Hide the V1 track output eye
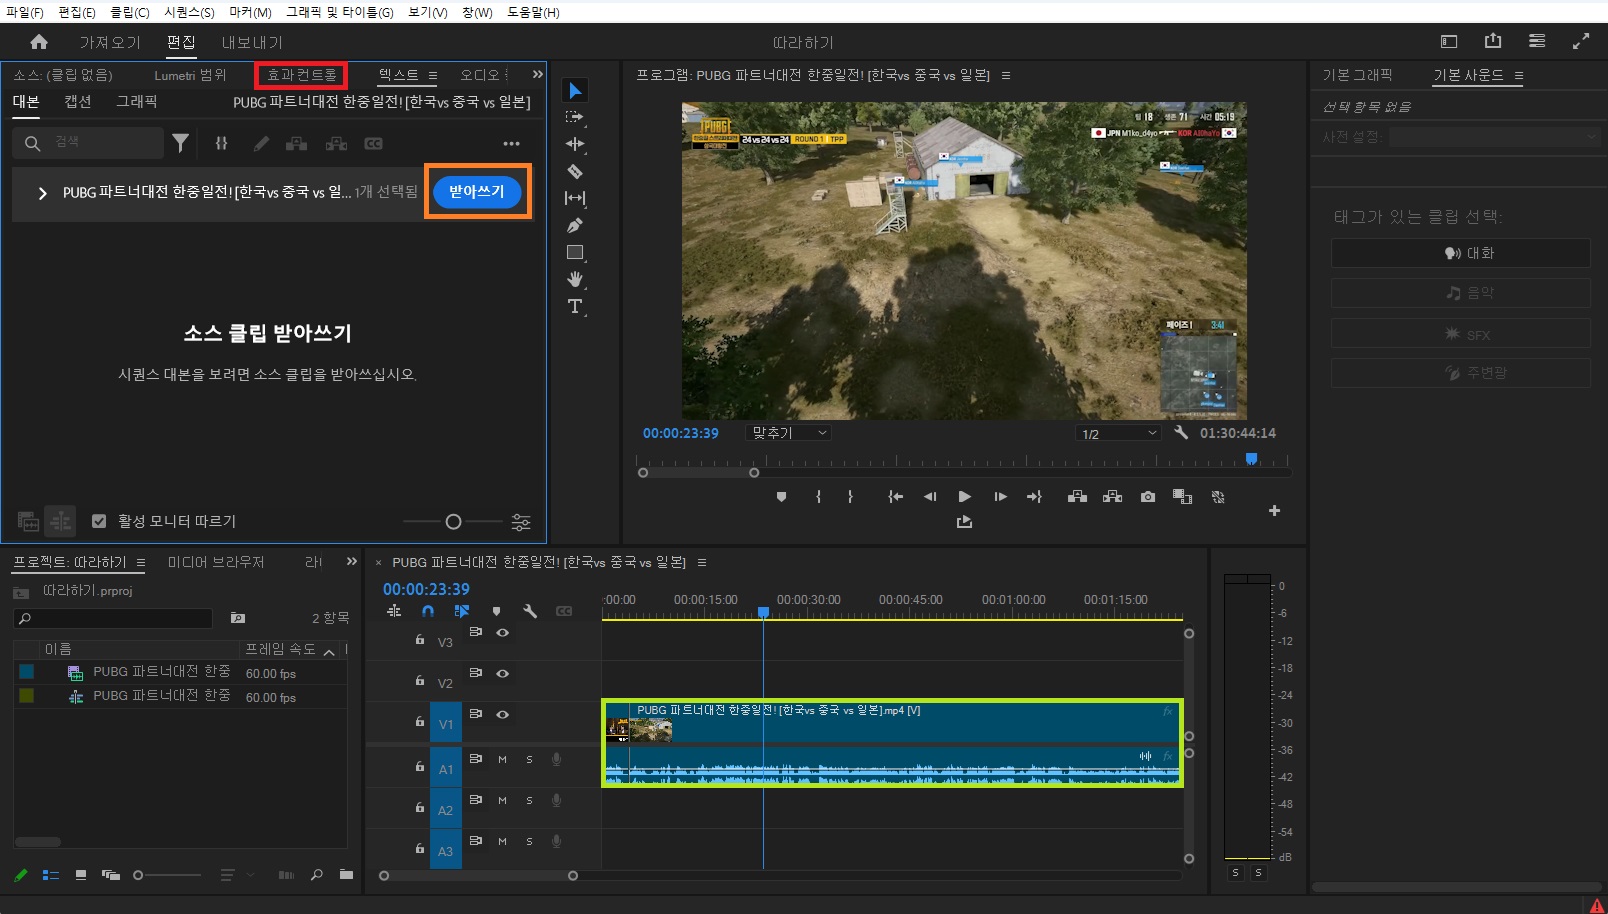1608x914 pixels. tap(503, 714)
